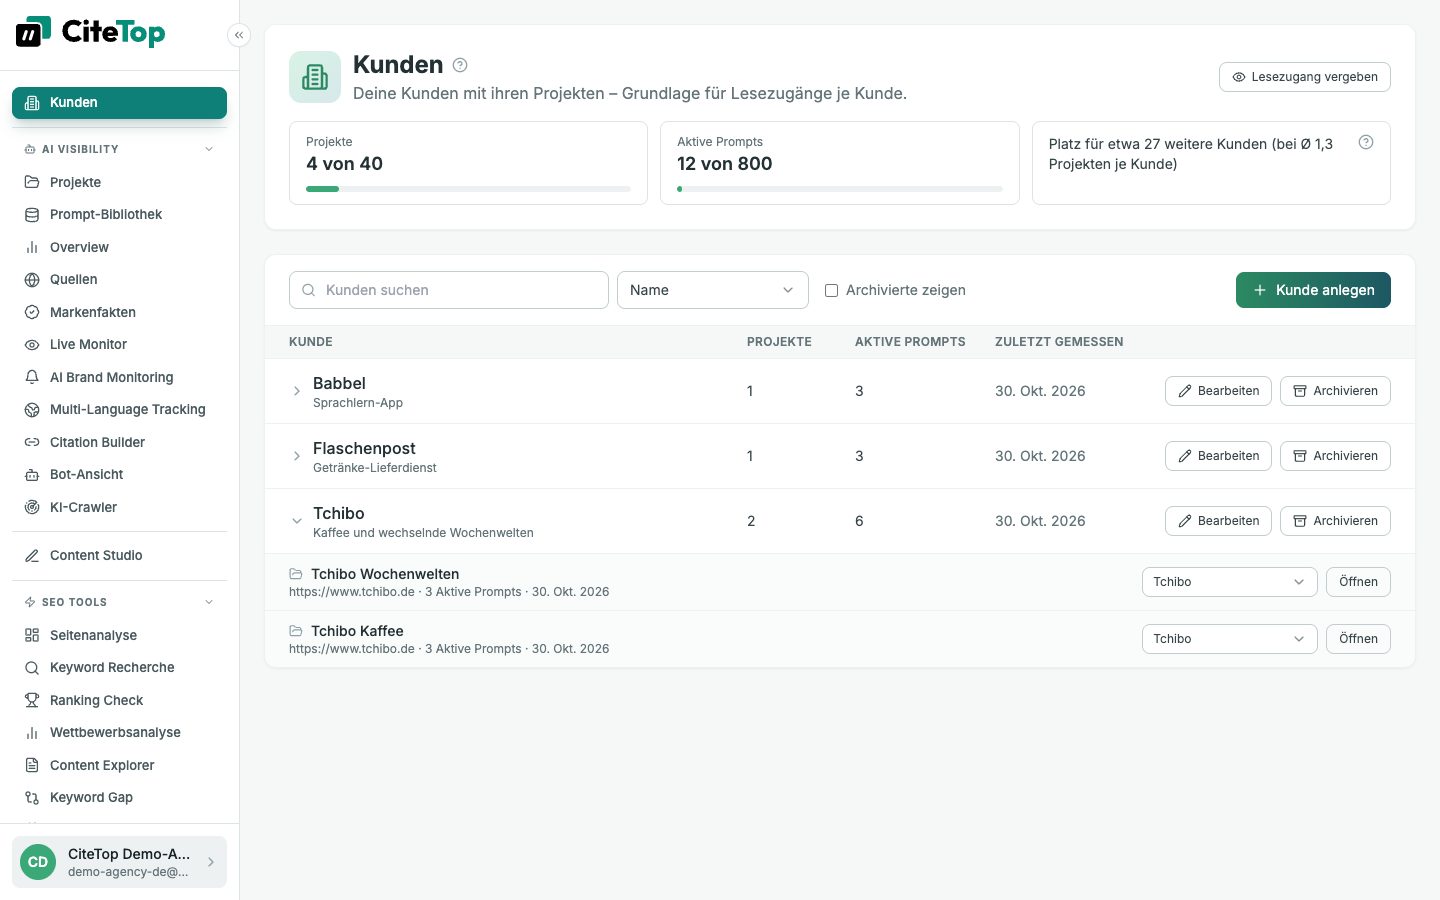Open Citation Builder via its link icon
The width and height of the screenshot is (1440, 900).
tap(32, 442)
